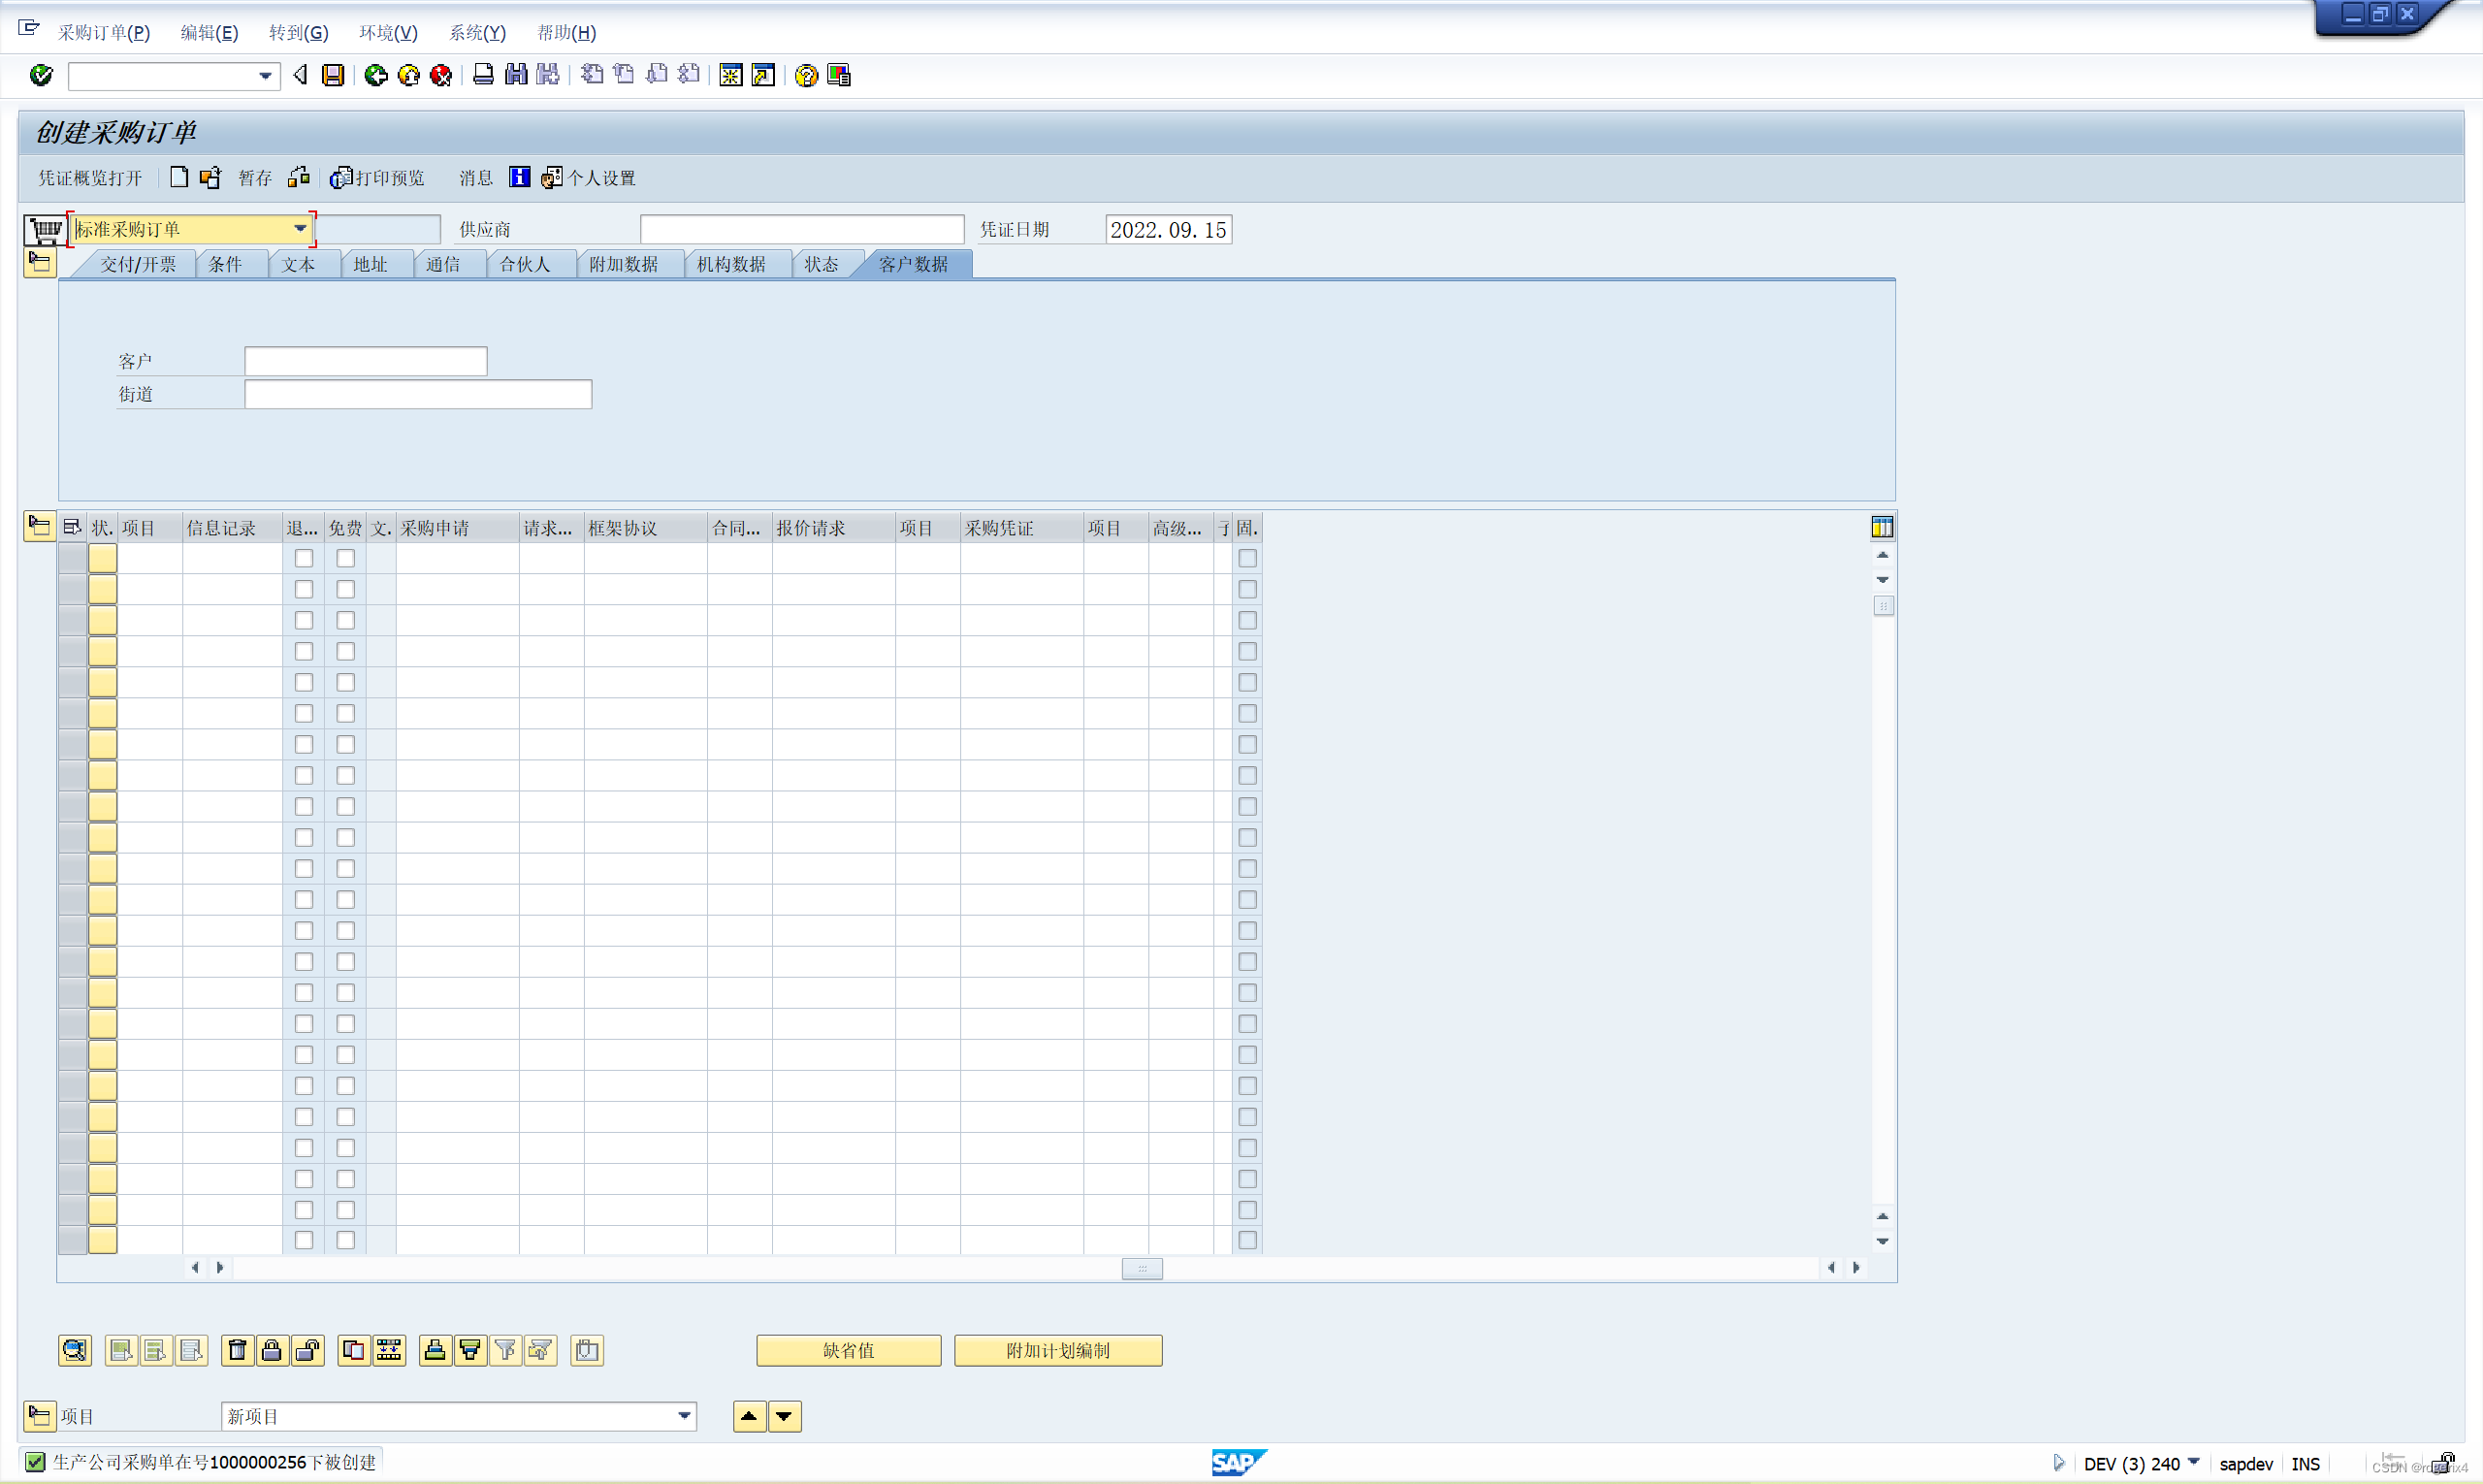Screen dimensions: 2483x1484
Task: Click the table column configuration icon
Action: [1882, 527]
